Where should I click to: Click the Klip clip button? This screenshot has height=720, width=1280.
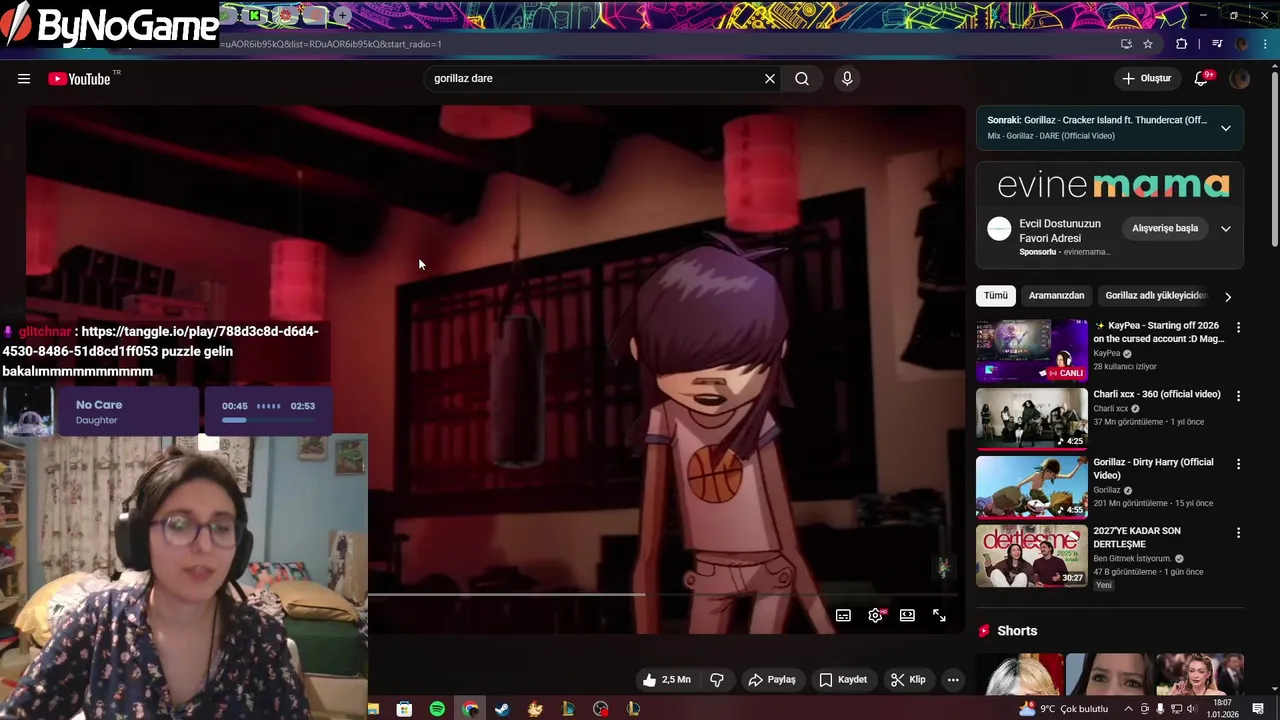(908, 680)
